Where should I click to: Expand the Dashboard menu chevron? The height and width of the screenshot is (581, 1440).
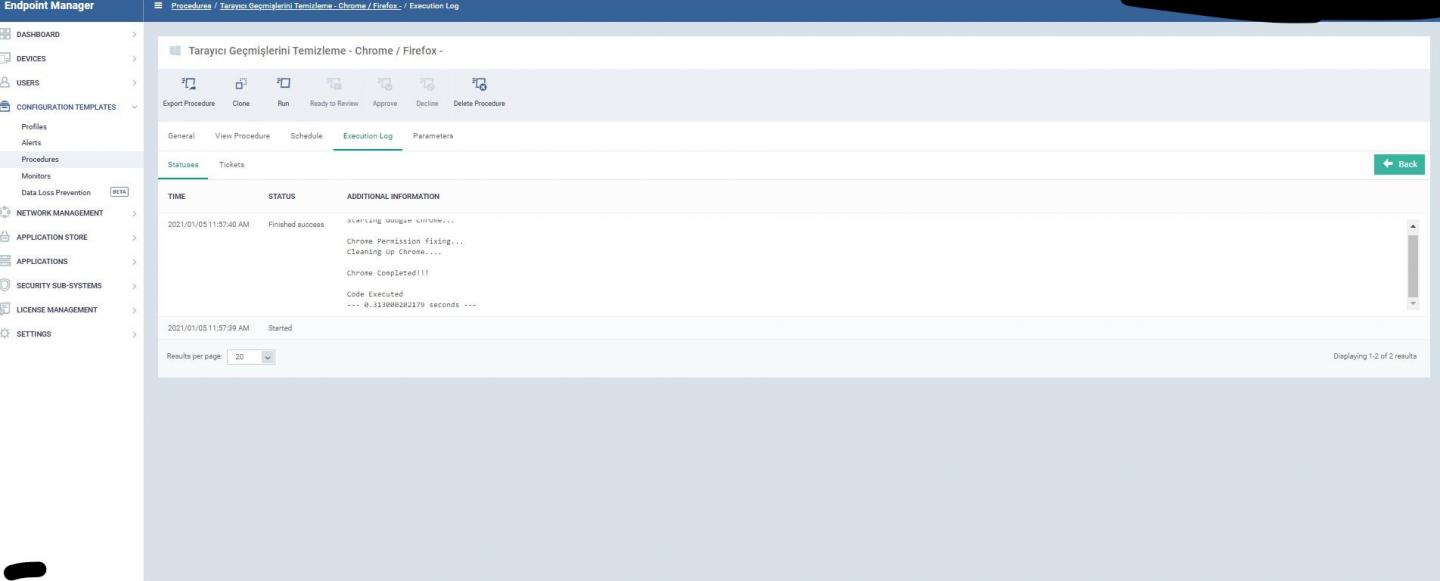(x=134, y=35)
